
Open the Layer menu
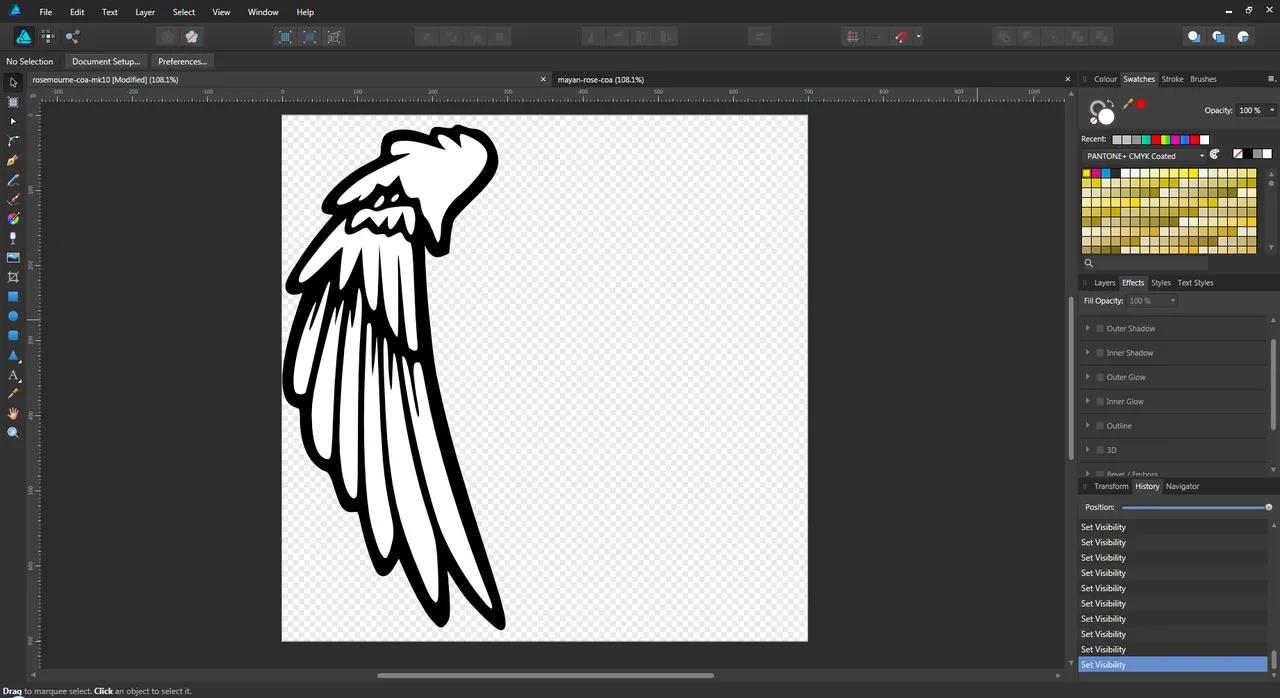pos(145,12)
